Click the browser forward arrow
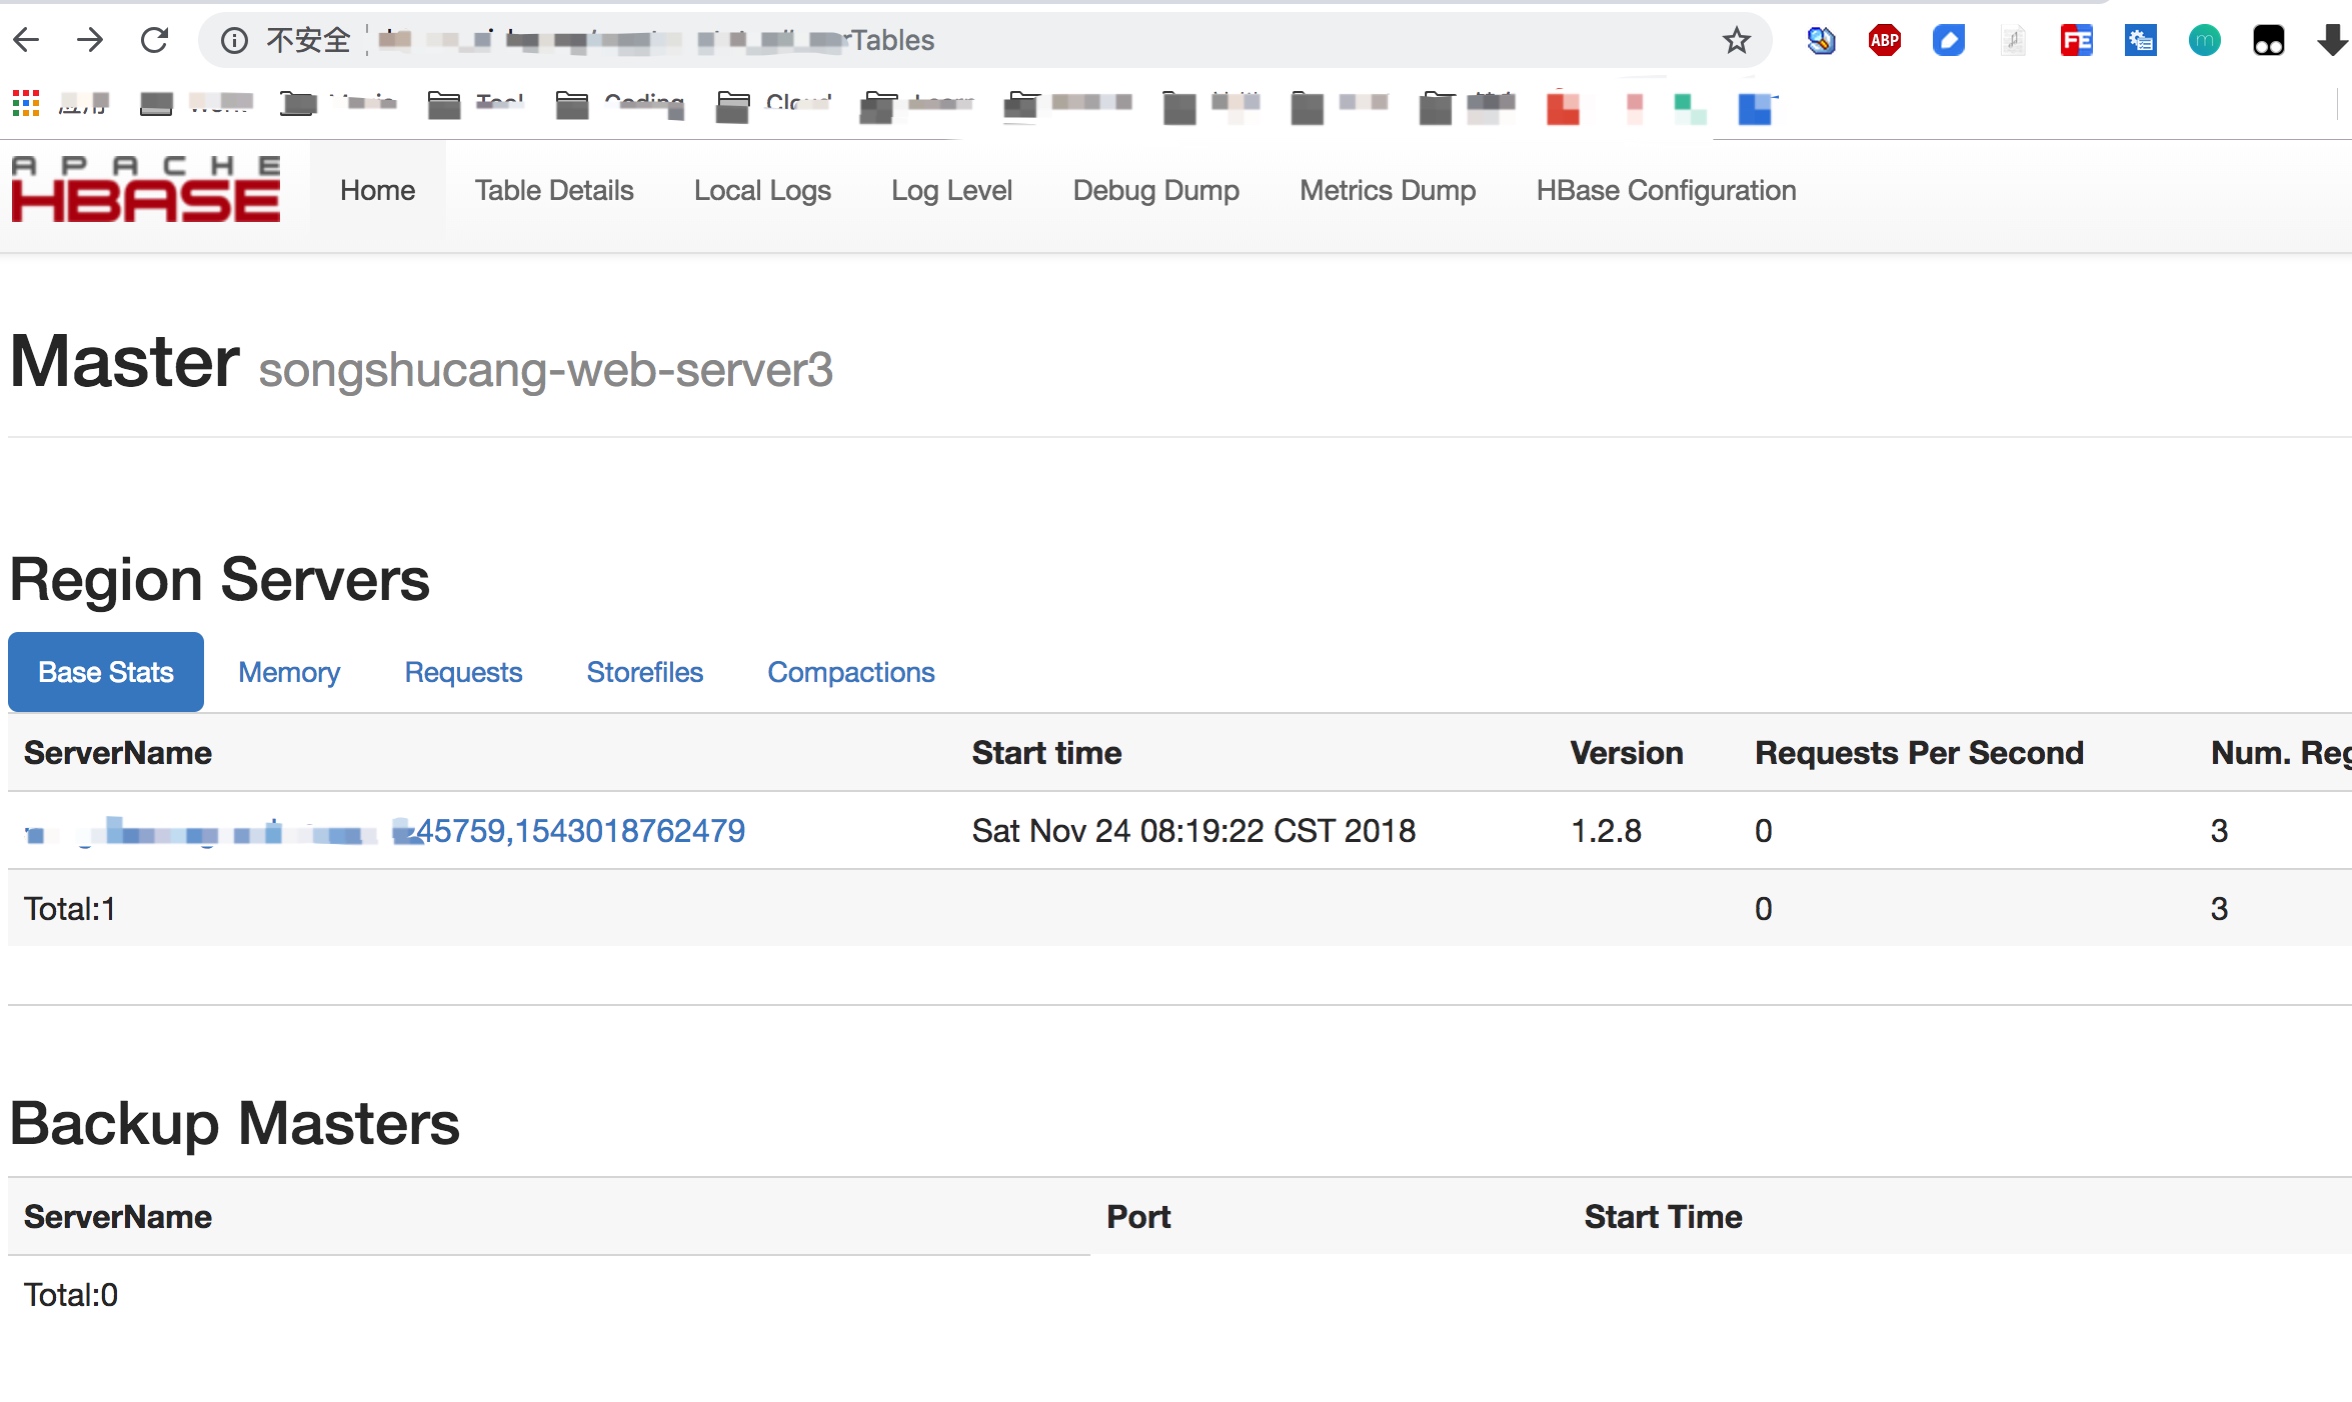Viewport: 2352px width, 1402px height. 90,40
